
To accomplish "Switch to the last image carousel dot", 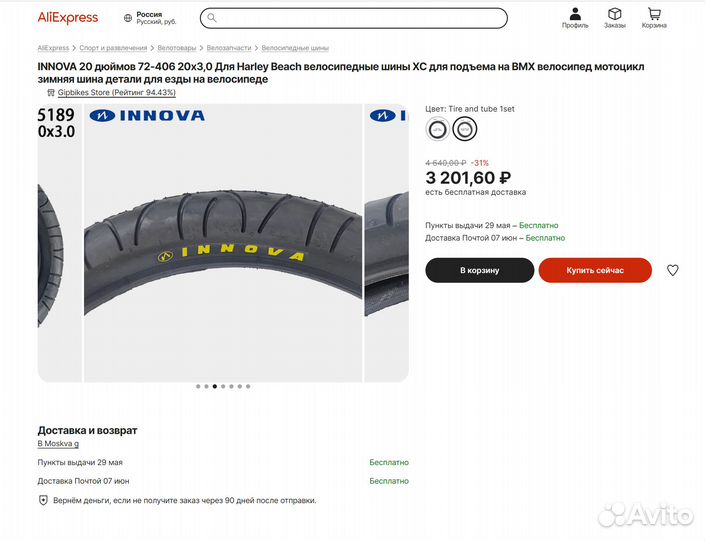I will tap(248, 386).
